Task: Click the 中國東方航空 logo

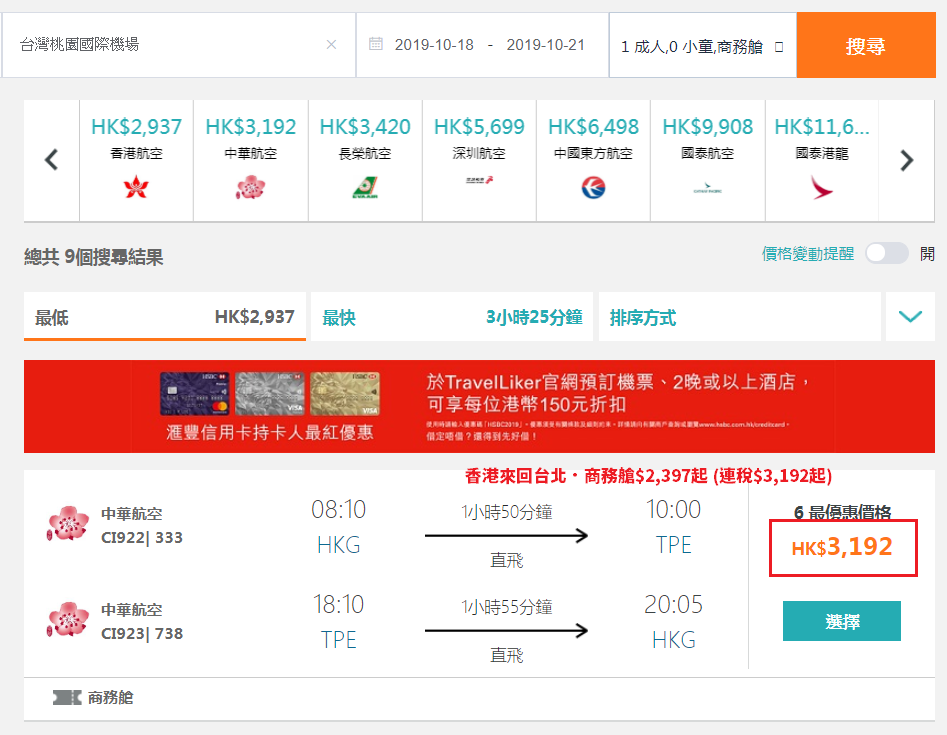Action: coord(593,187)
